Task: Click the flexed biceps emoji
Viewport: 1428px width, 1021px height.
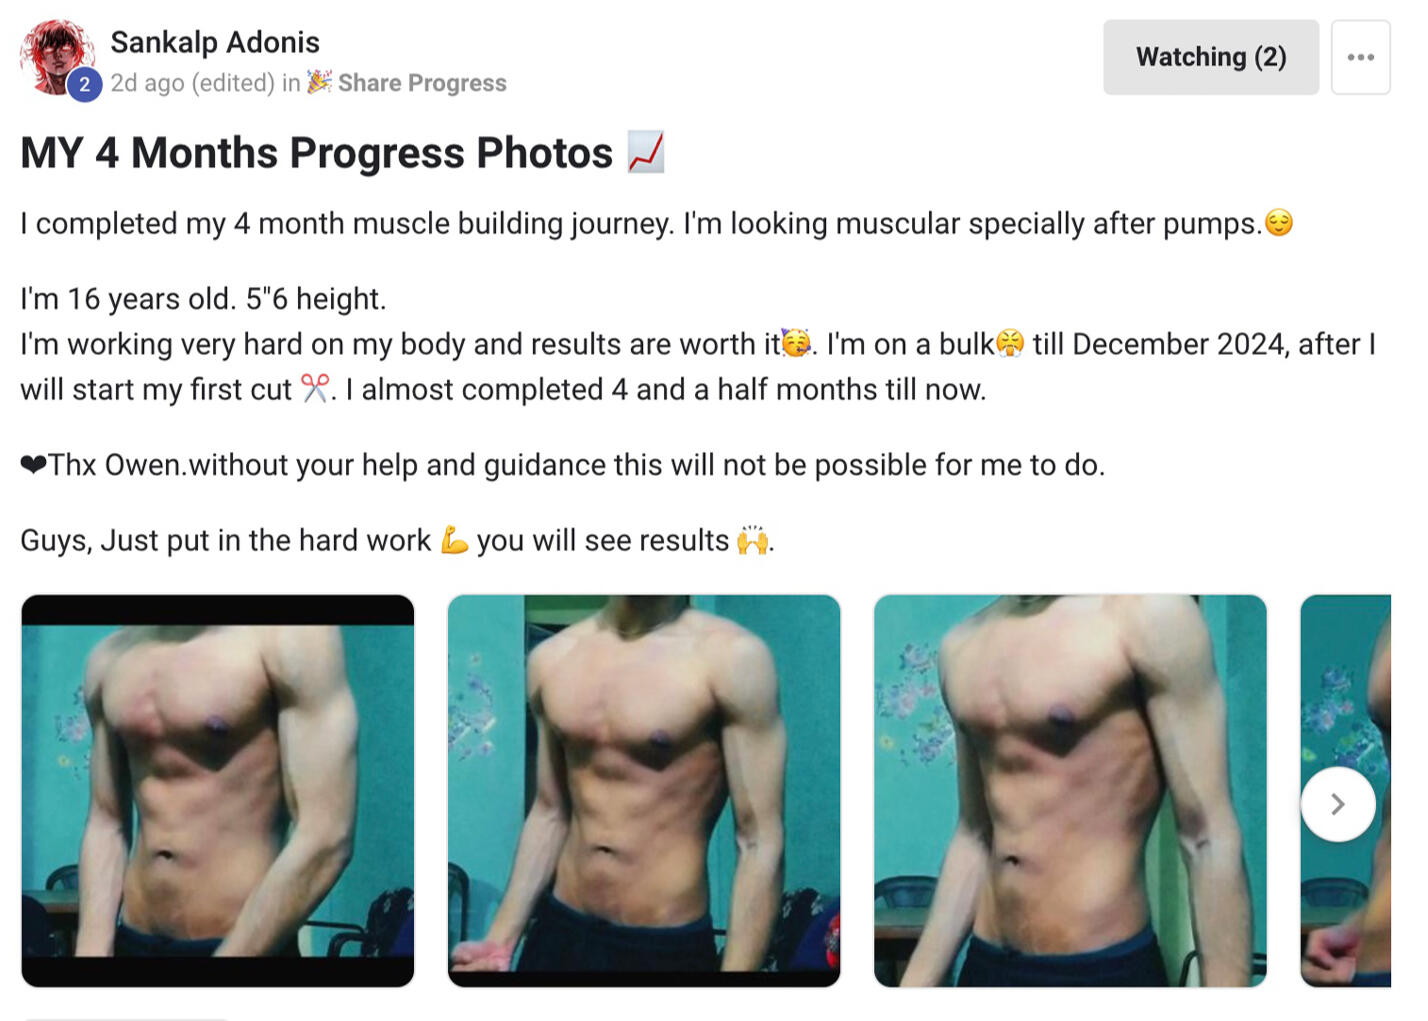Action: tap(454, 540)
